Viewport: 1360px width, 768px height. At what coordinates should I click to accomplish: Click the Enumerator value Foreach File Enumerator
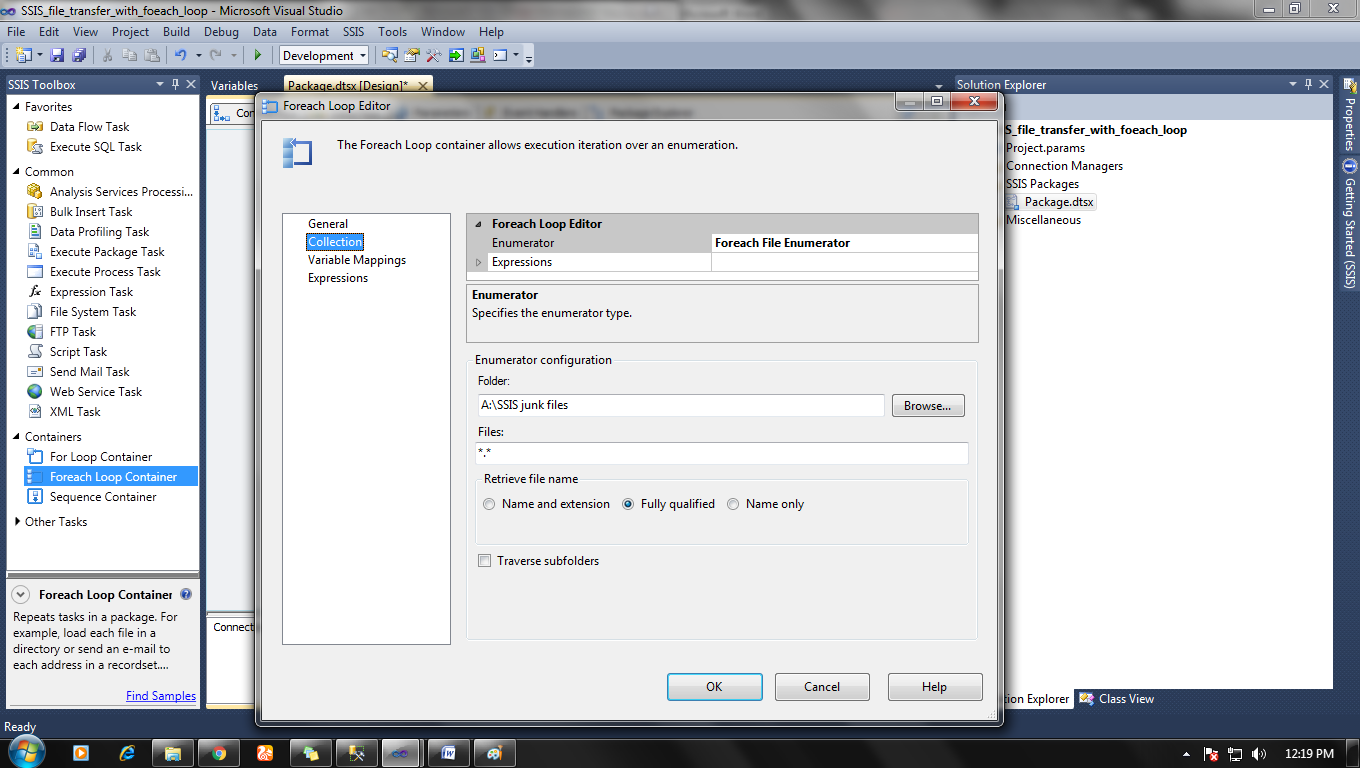click(x=845, y=243)
